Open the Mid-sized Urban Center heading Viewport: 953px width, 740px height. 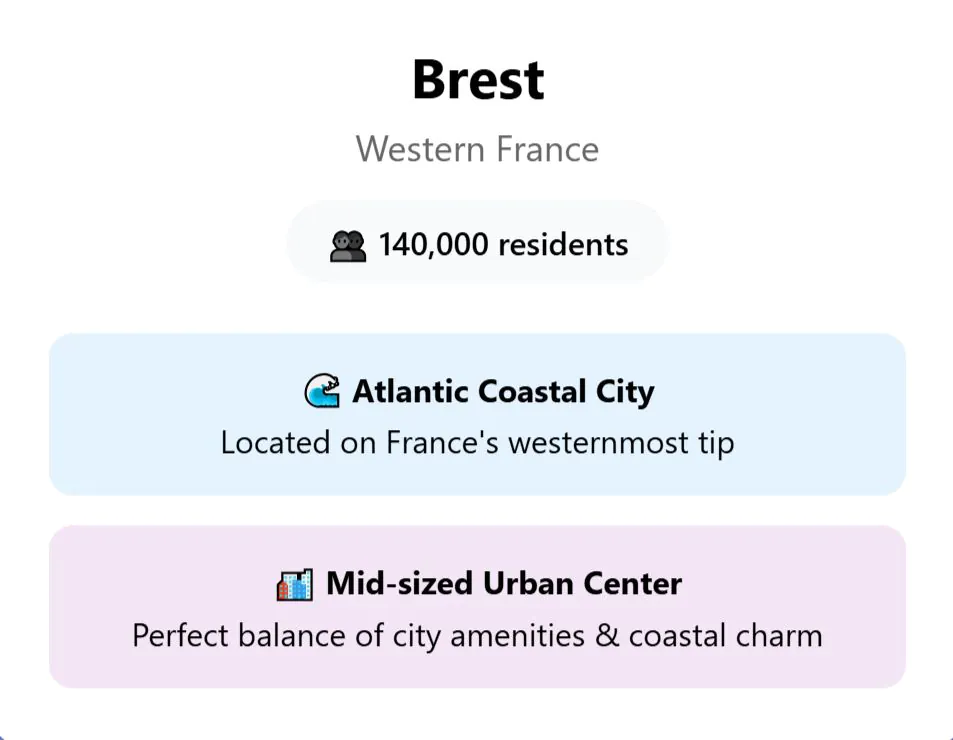[503, 584]
